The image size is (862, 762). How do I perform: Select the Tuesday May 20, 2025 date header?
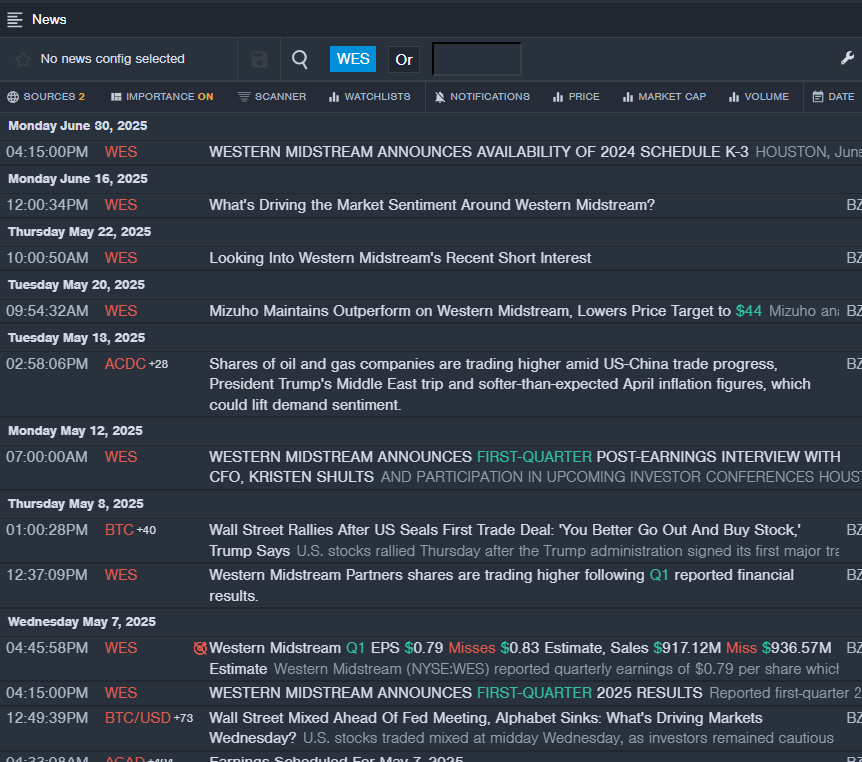76,285
